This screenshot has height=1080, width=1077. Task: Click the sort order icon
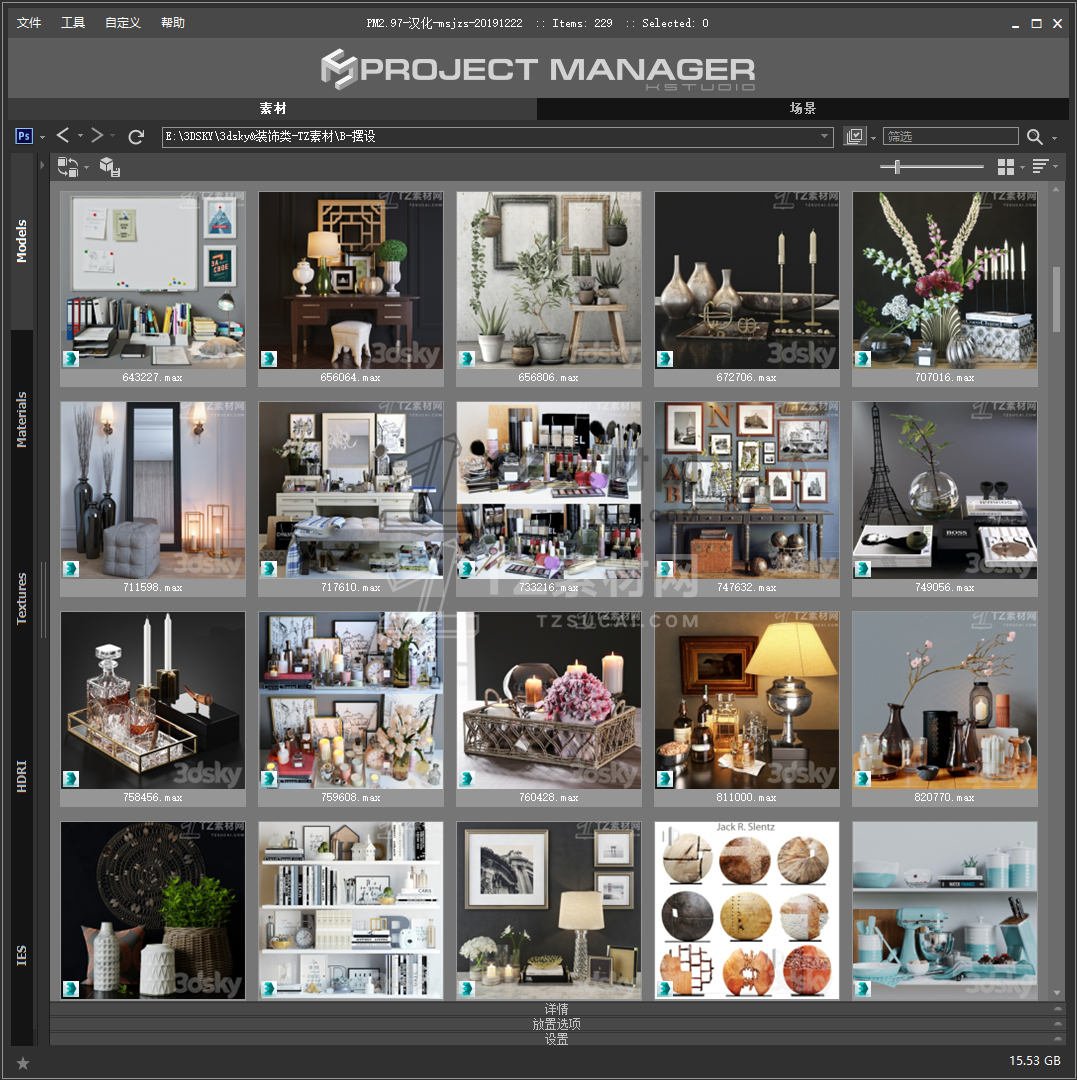click(x=1040, y=166)
